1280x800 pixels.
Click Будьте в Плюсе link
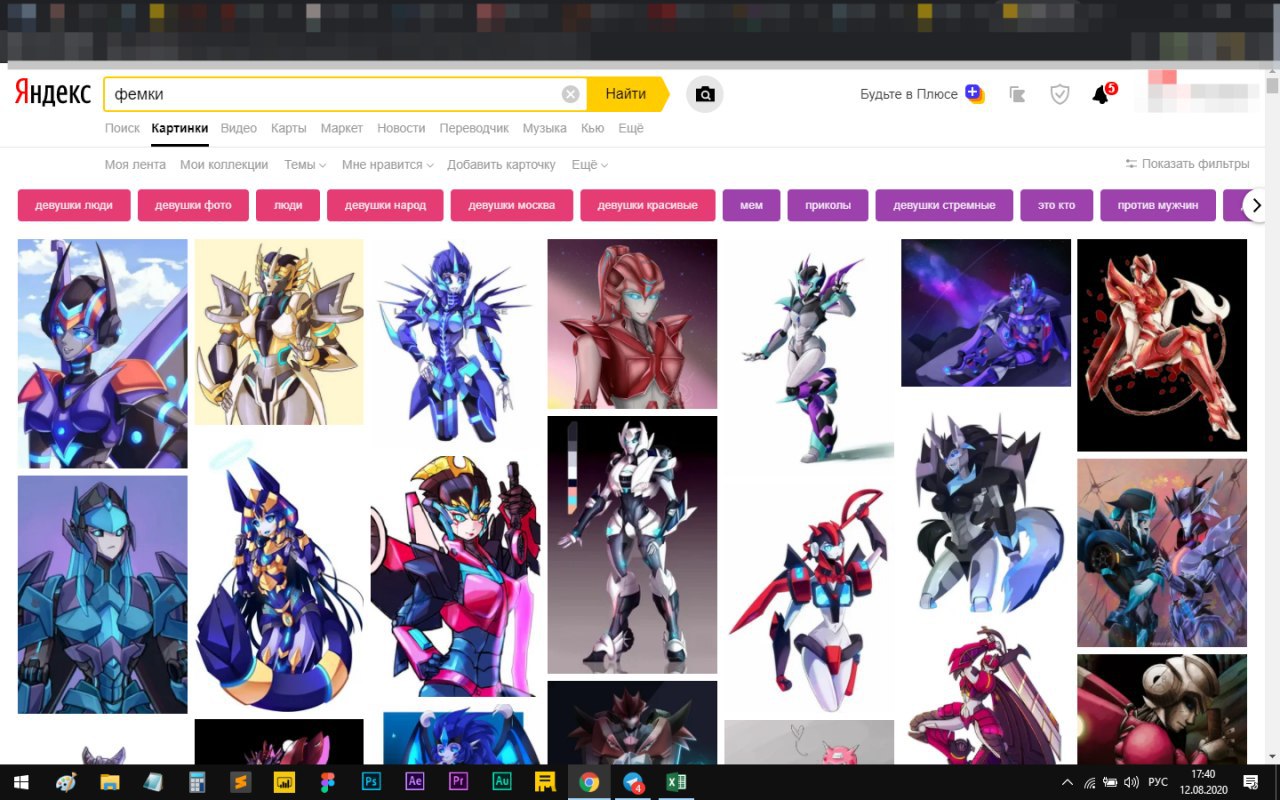[909, 94]
